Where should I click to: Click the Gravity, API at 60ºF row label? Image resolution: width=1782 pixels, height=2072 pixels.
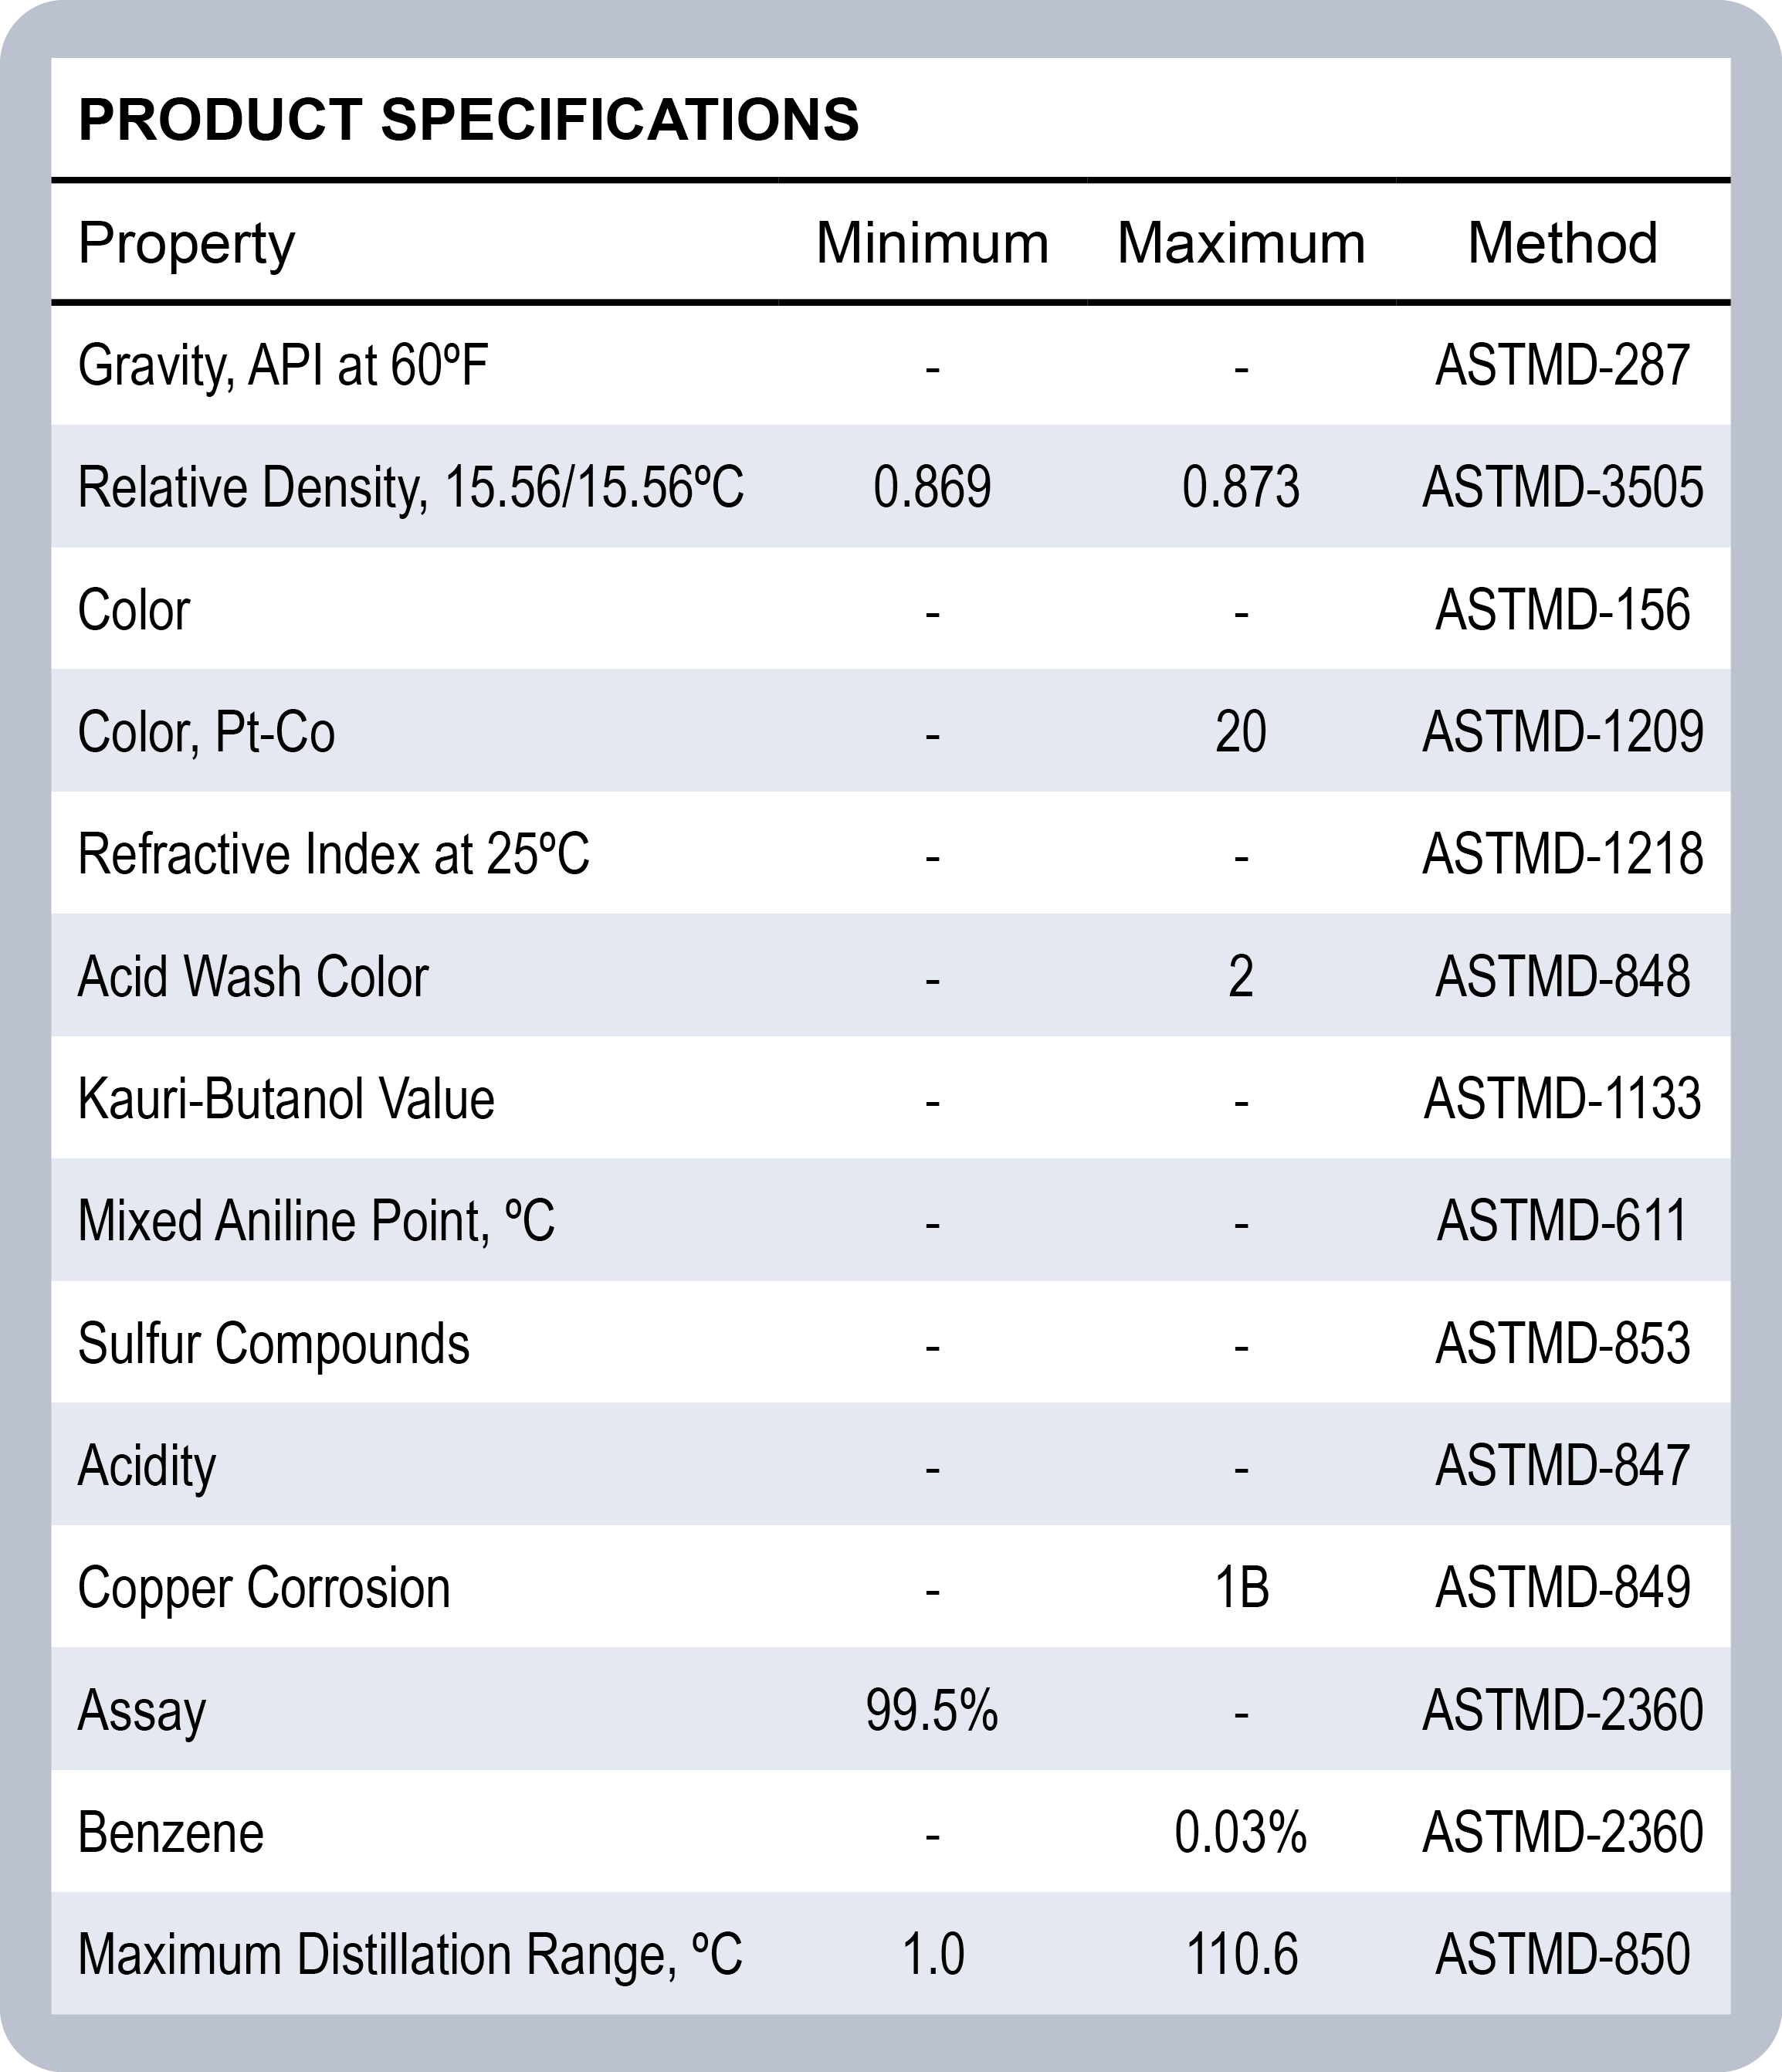tap(283, 365)
